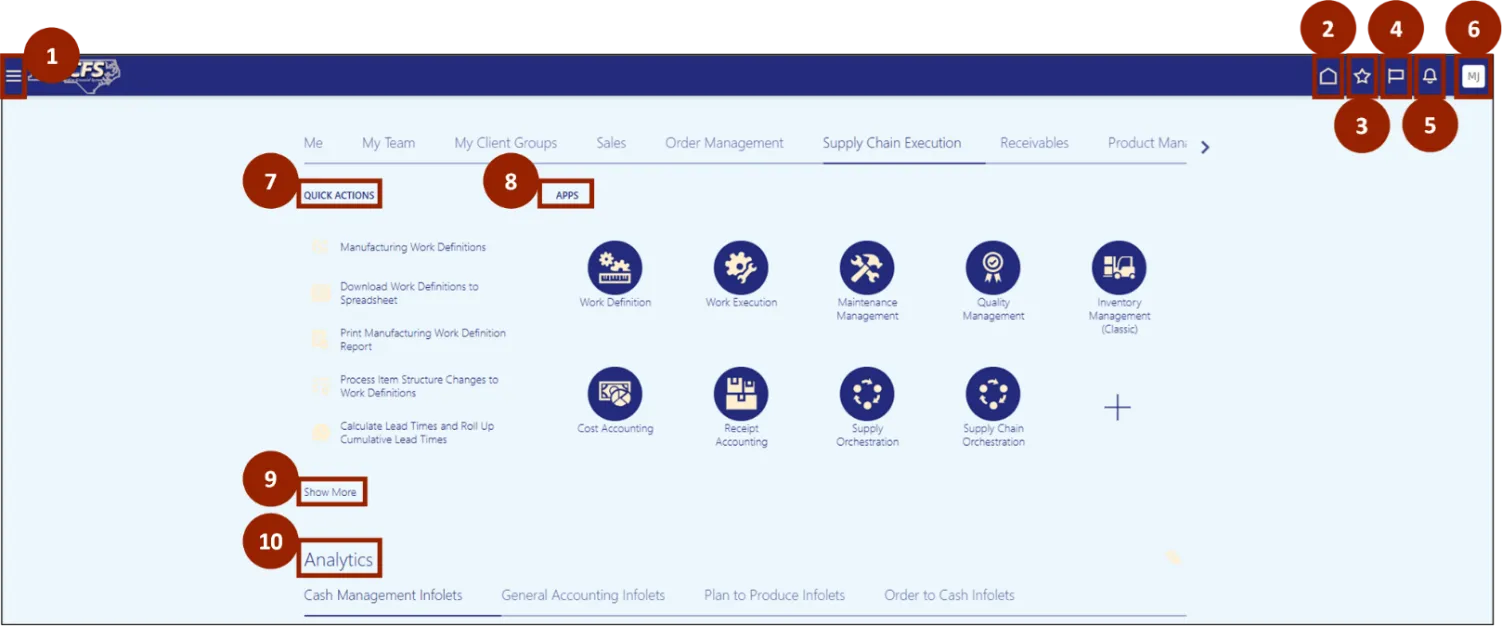Open Quality Management app icon
1502x626 pixels.
(993, 268)
